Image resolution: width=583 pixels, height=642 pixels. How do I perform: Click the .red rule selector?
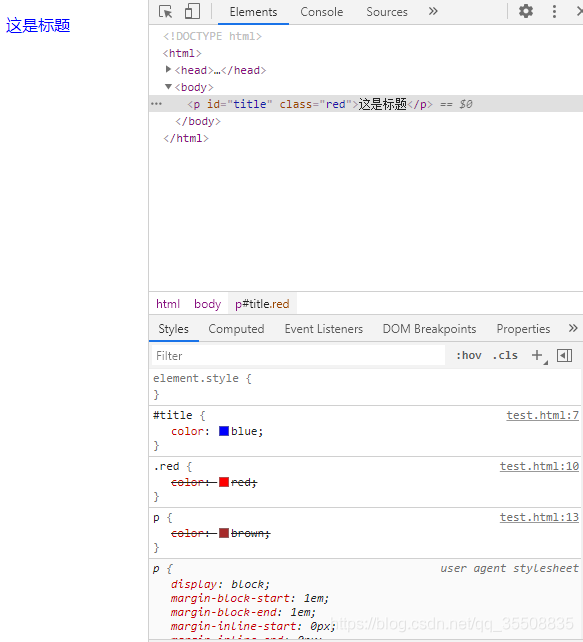tap(166, 466)
